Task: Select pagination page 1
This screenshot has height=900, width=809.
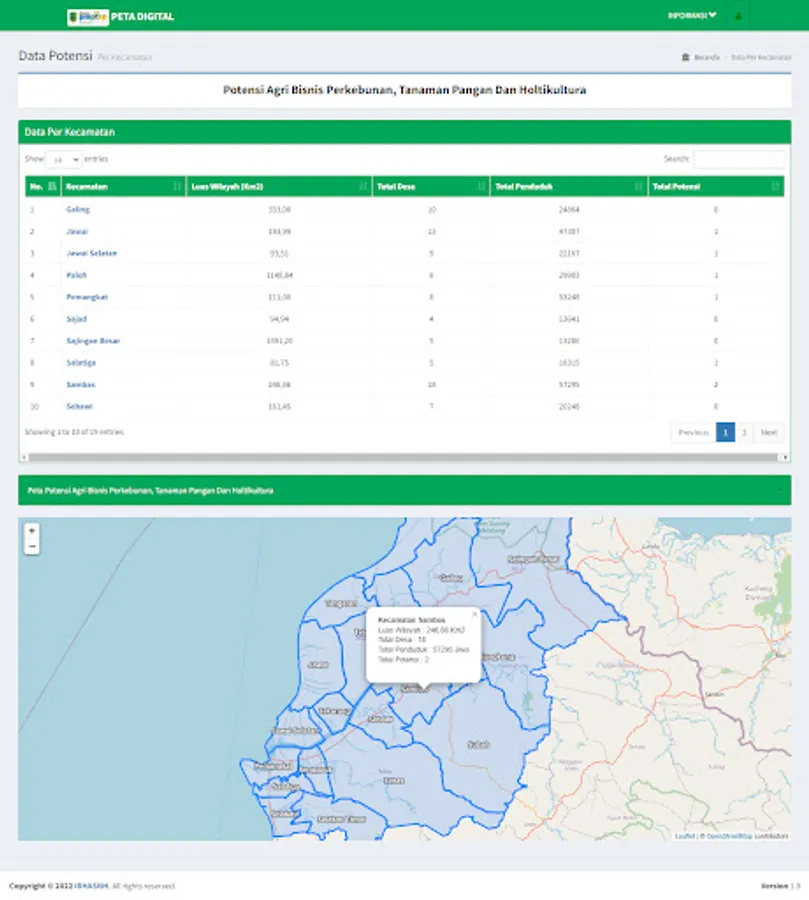Action: (x=725, y=432)
